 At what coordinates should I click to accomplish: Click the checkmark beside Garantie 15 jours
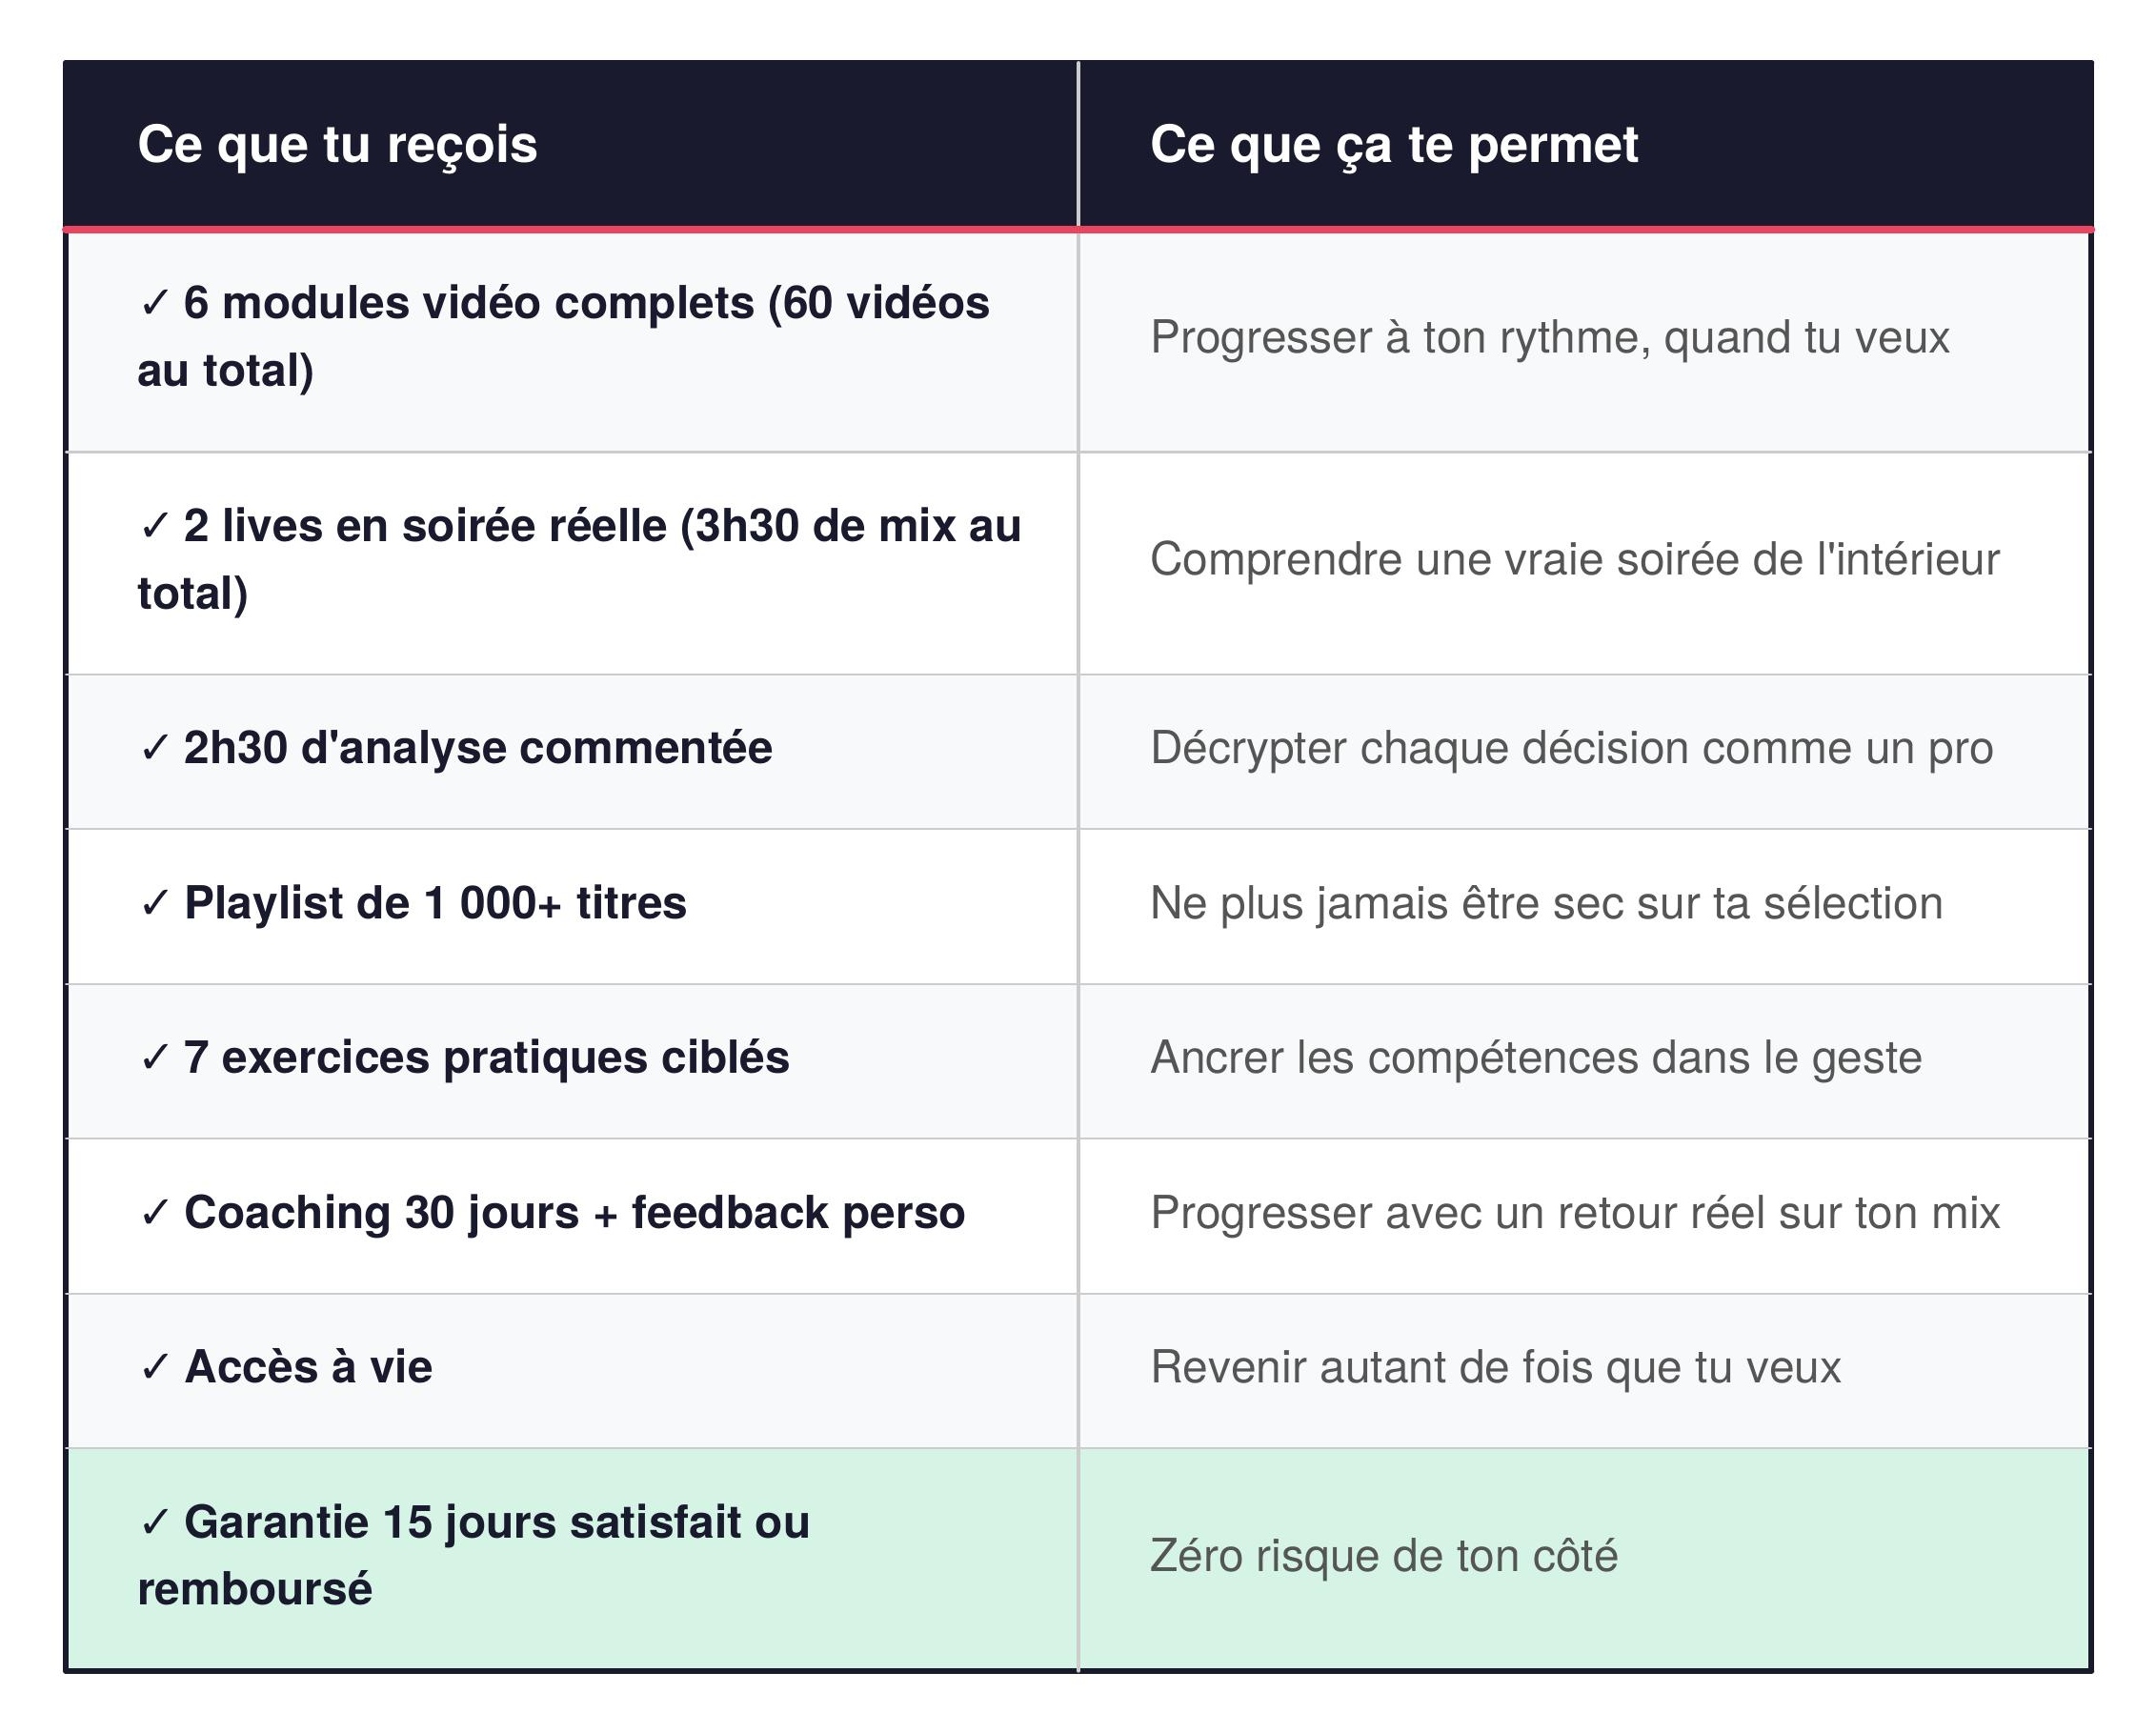[155, 1523]
